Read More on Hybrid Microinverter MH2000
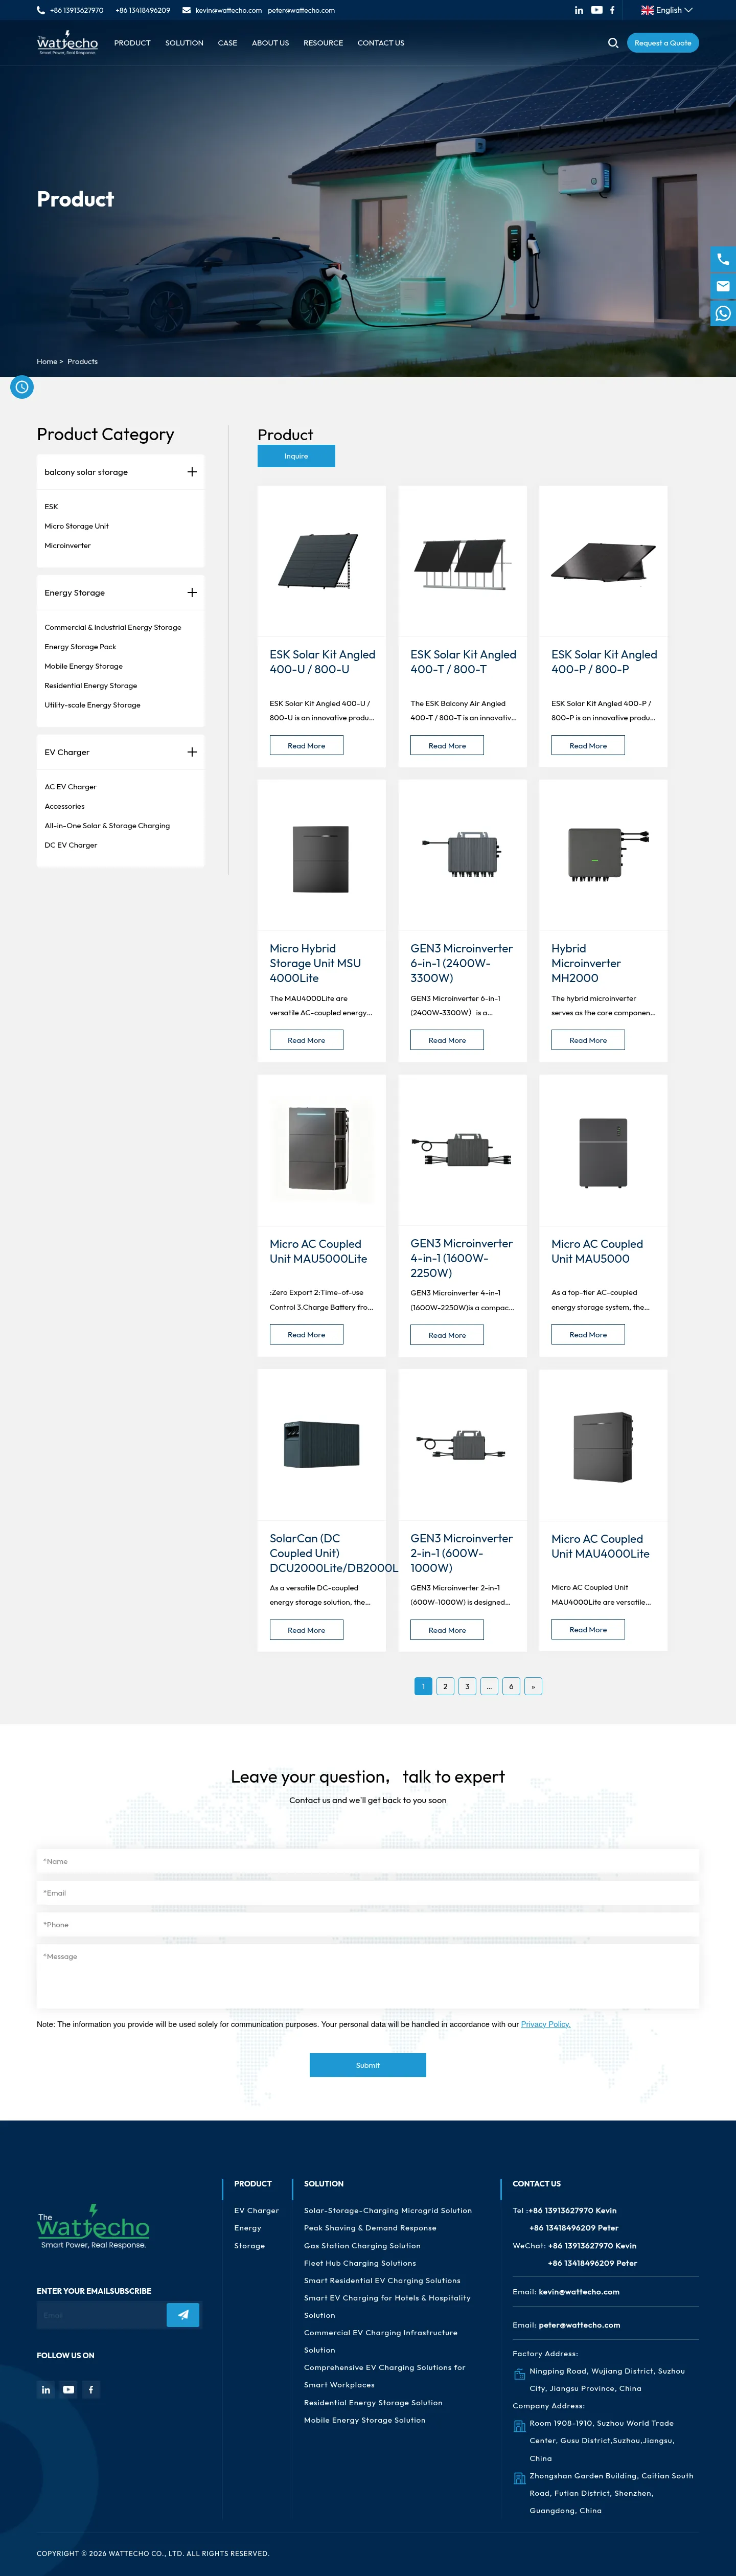736x2576 pixels. (x=588, y=1040)
